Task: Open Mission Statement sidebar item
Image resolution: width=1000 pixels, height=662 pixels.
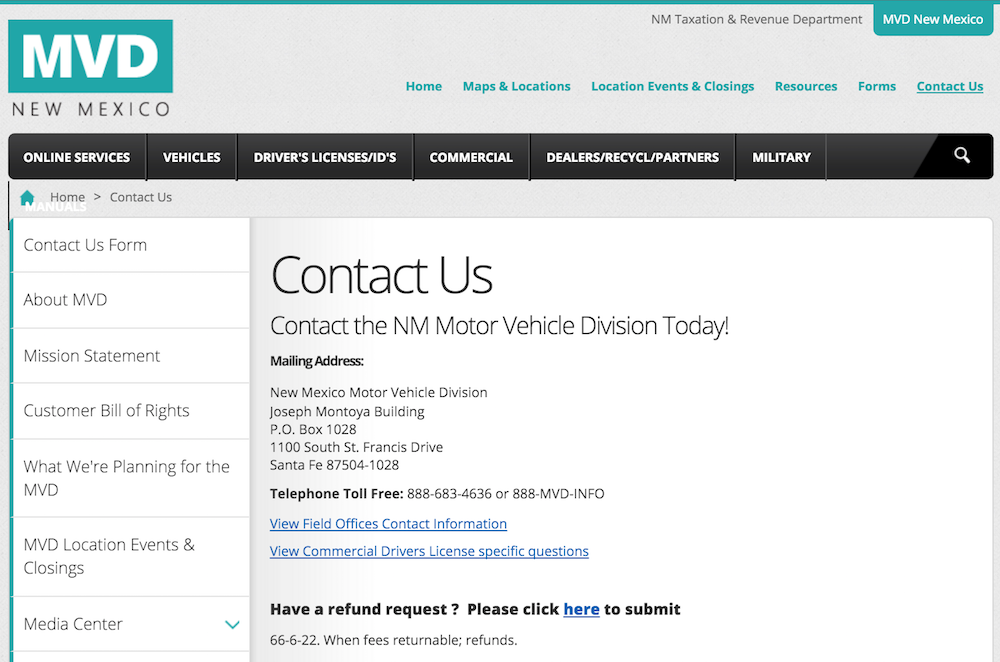Action: tap(130, 356)
